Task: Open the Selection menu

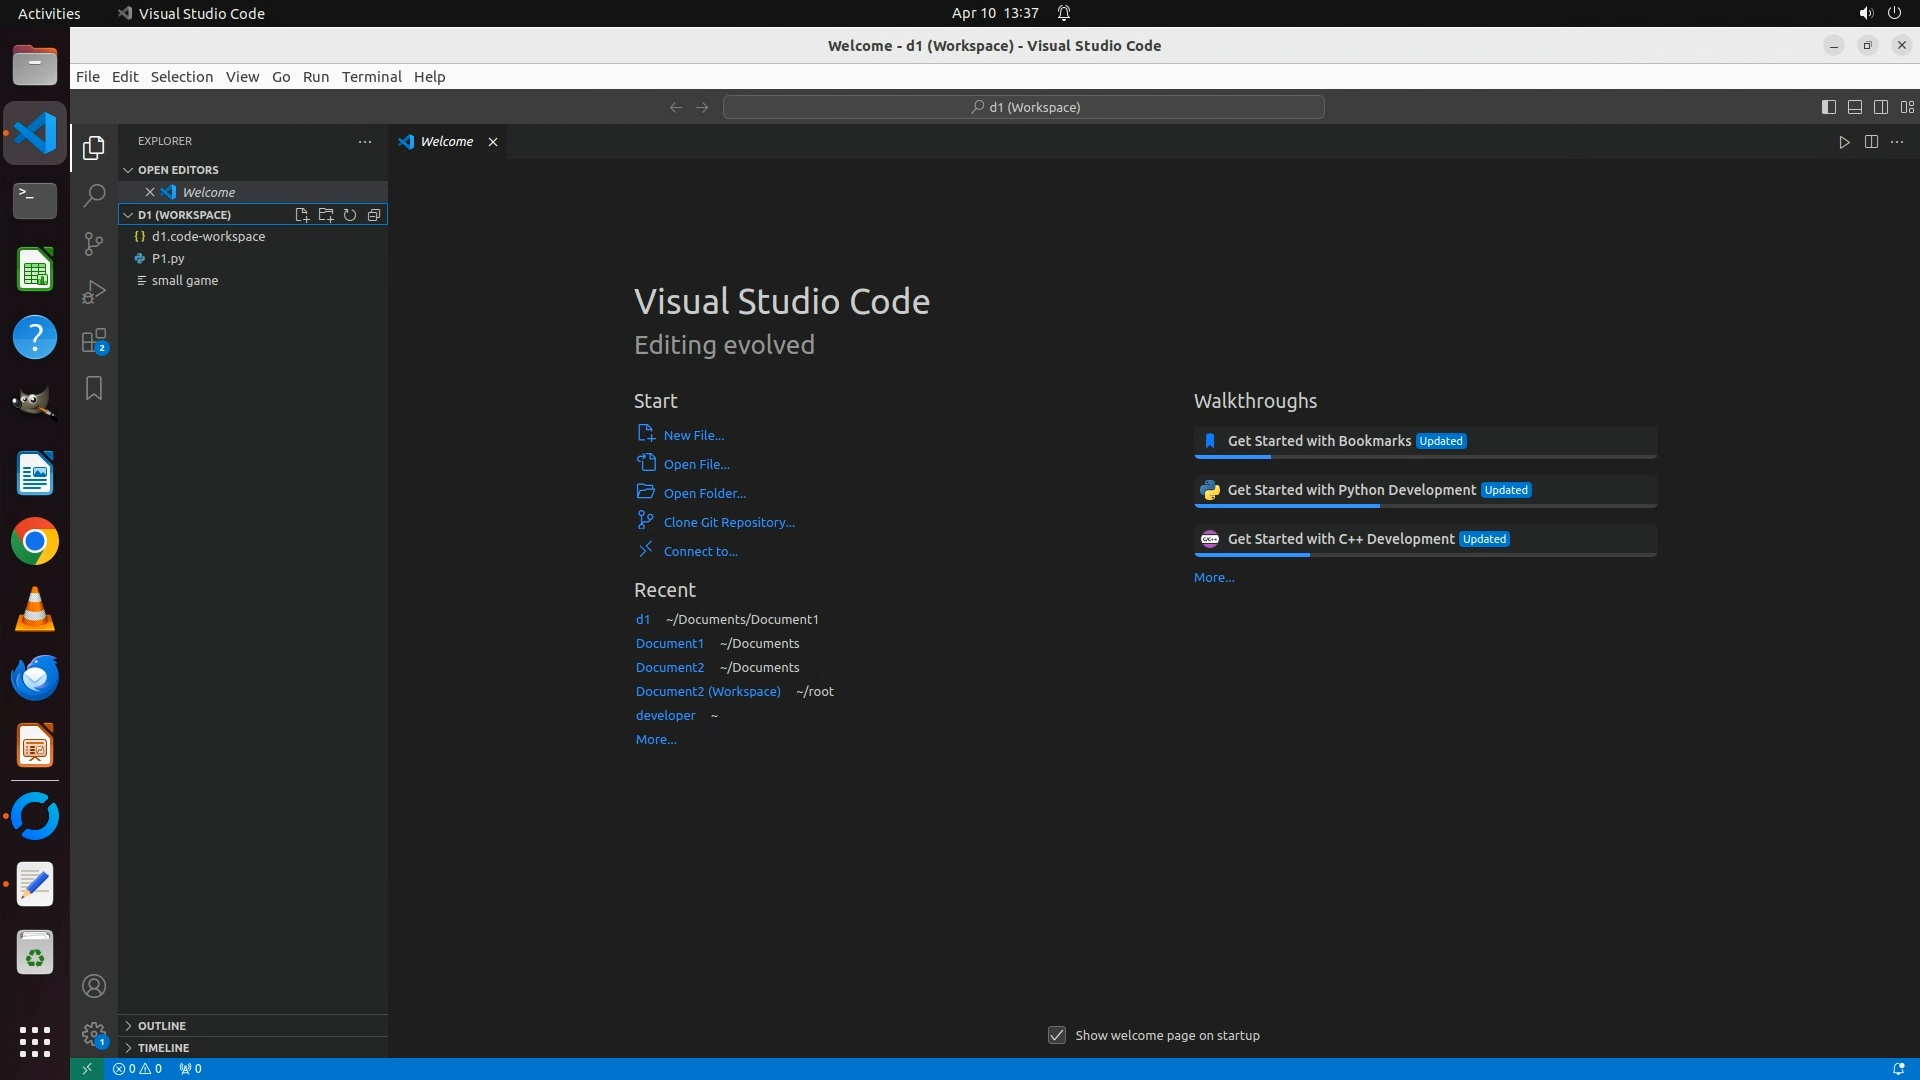Action: pos(181,77)
